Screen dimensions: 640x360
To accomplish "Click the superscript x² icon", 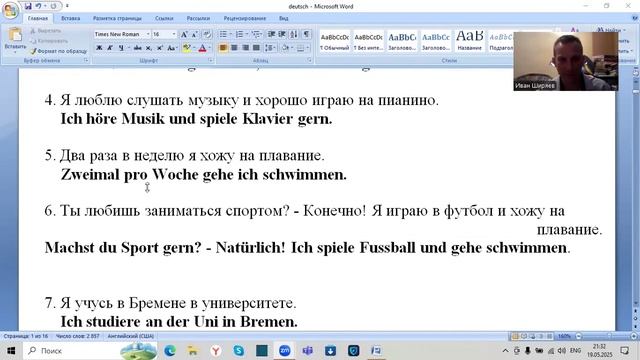I will 160,48.
